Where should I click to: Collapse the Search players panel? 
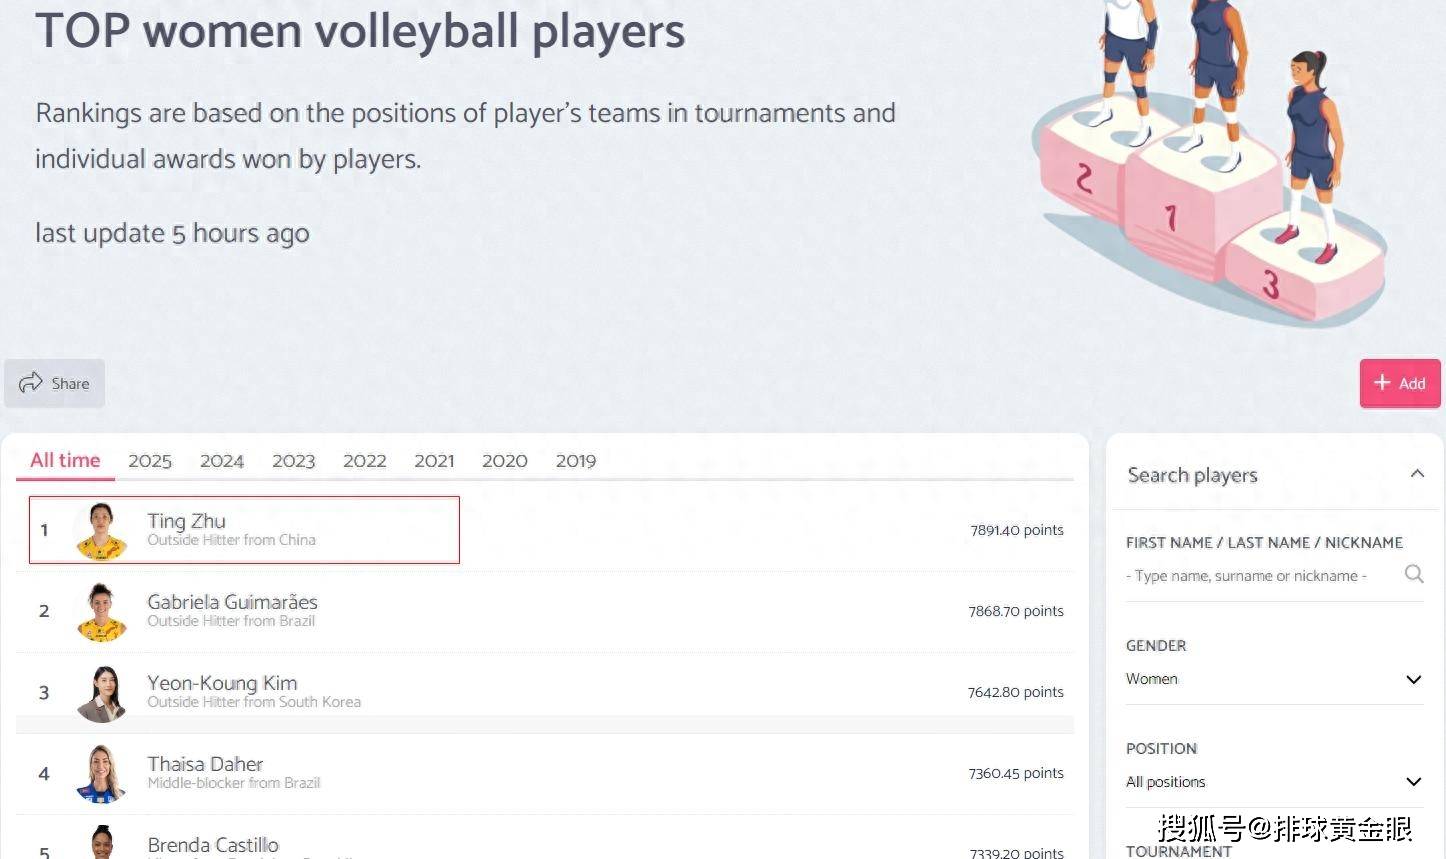(x=1416, y=474)
